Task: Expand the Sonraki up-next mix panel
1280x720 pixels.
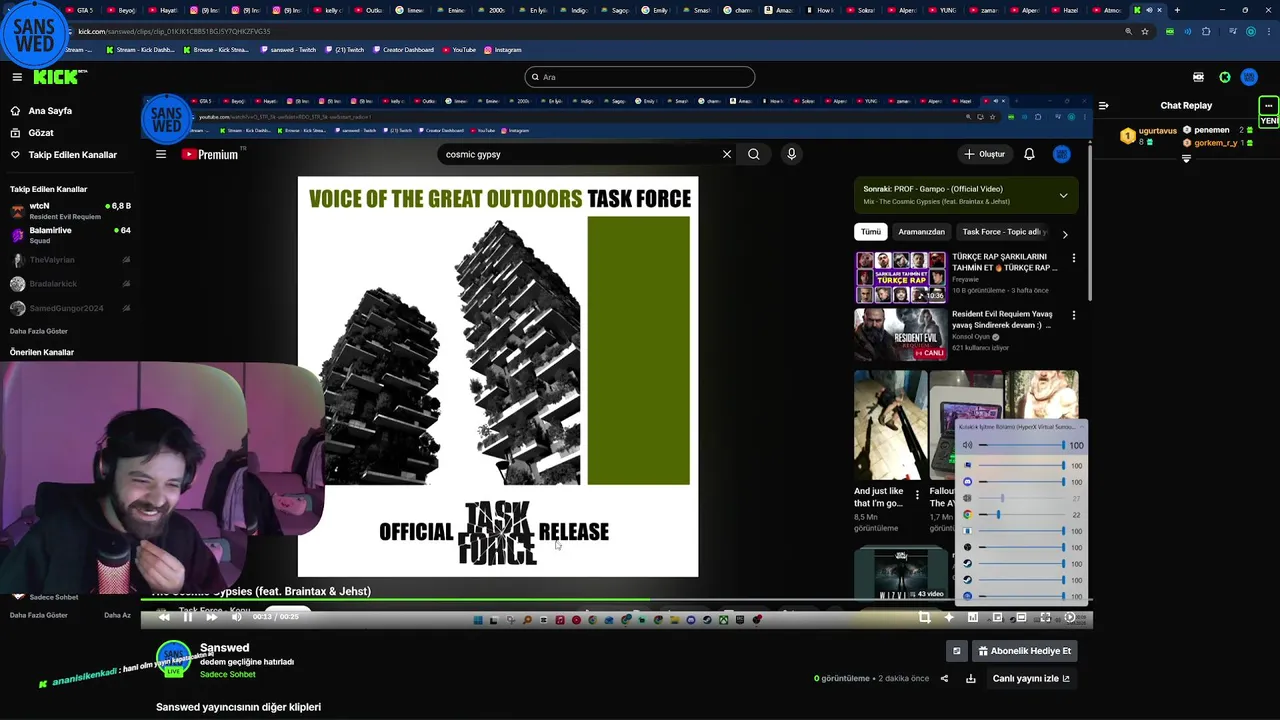Action: (1063, 195)
